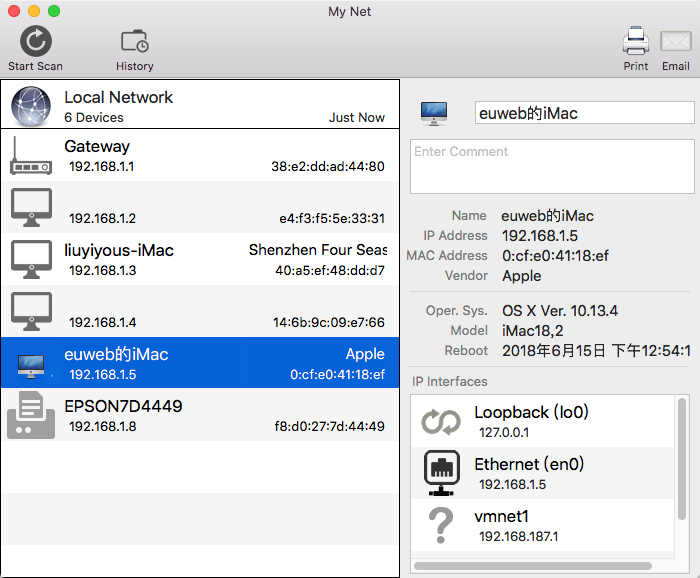Open the History toolbar icon
Viewport: 700px width, 578px height.
click(135, 41)
